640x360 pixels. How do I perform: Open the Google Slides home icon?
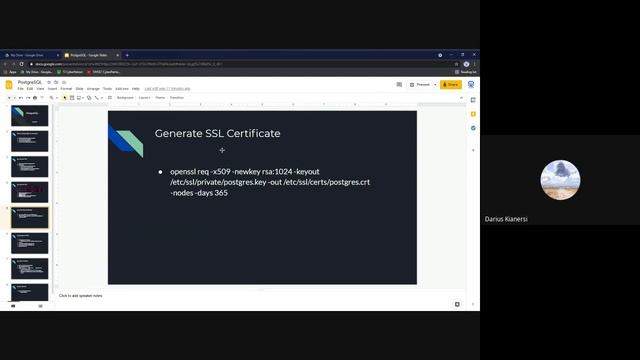(x=9, y=84)
